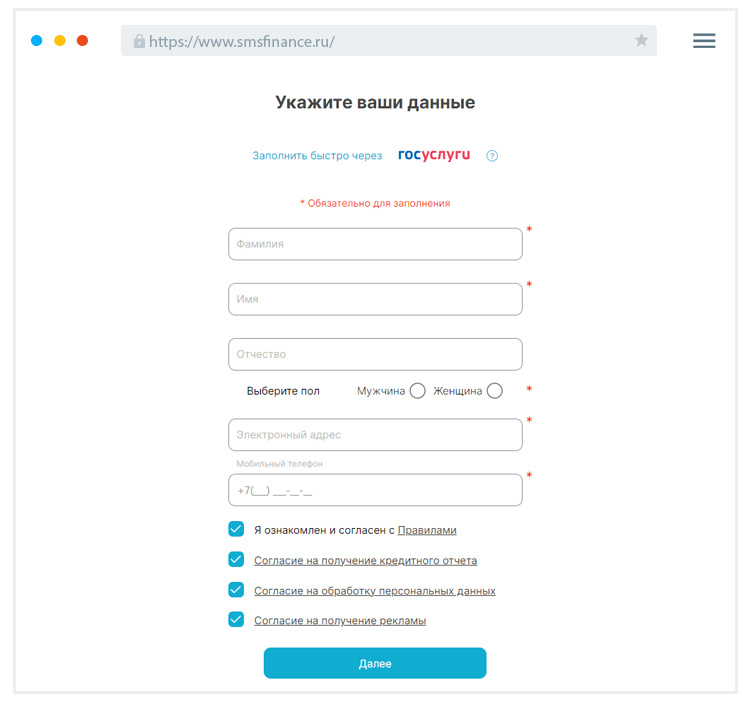The height and width of the screenshot is (709, 751).
Task: Open the Правилами link
Action: [427, 530]
